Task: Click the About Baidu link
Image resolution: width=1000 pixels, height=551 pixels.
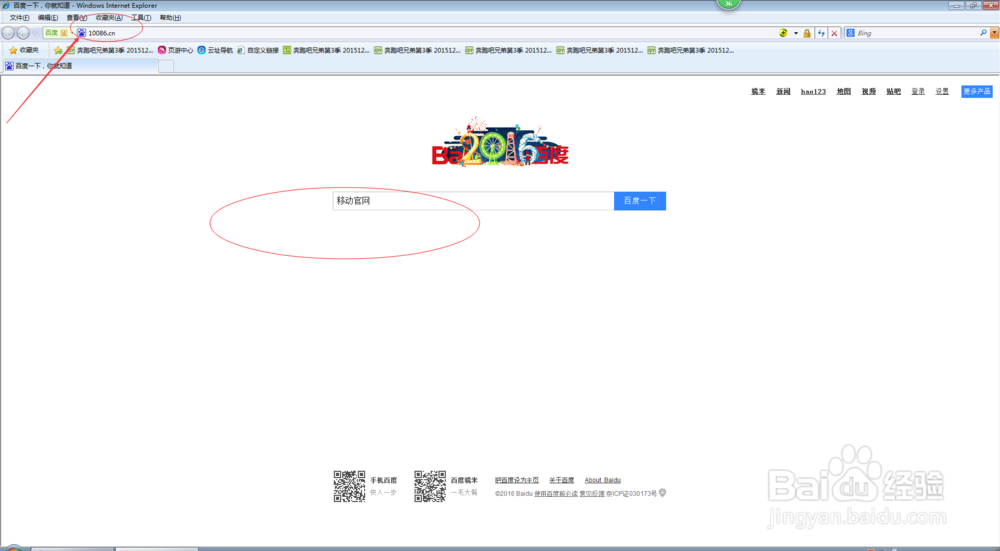Action: pos(603,480)
